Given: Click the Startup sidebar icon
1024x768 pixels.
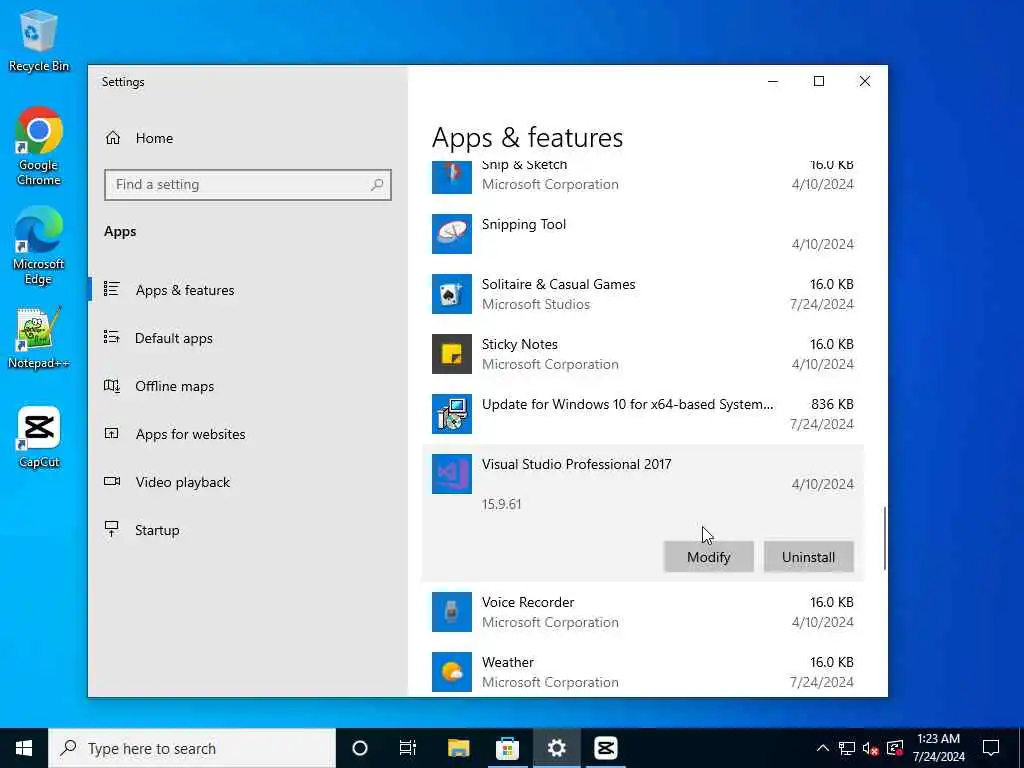Looking at the screenshot, I should 112,529.
